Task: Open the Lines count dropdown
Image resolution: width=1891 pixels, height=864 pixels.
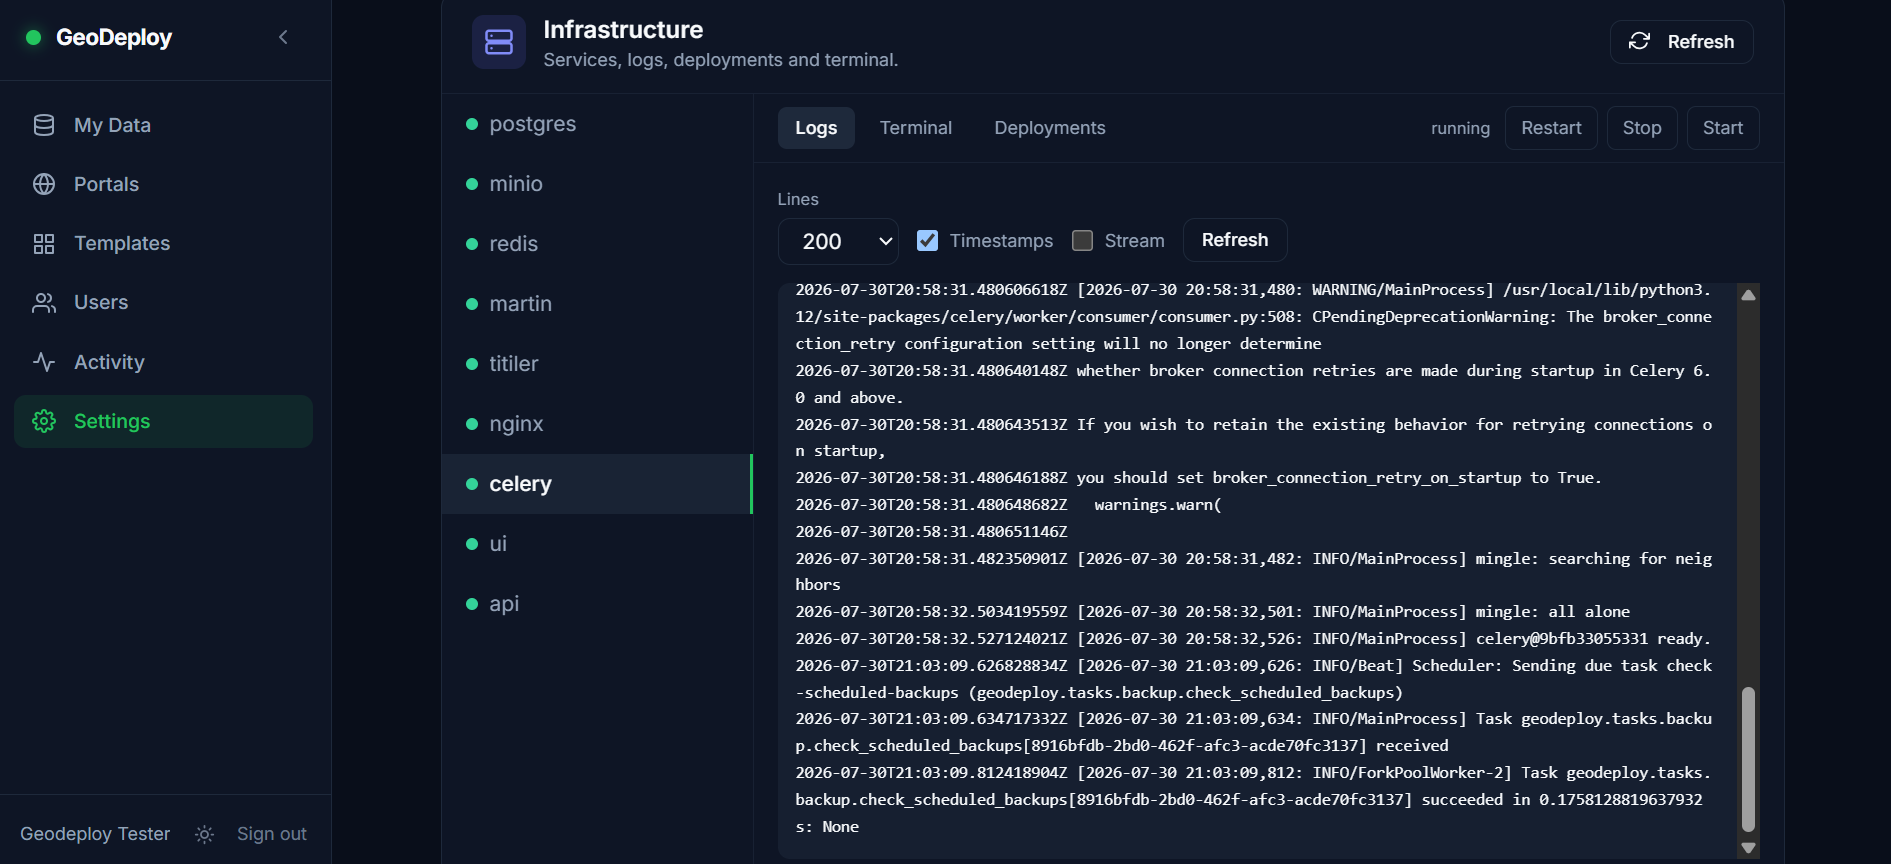Action: (x=838, y=241)
